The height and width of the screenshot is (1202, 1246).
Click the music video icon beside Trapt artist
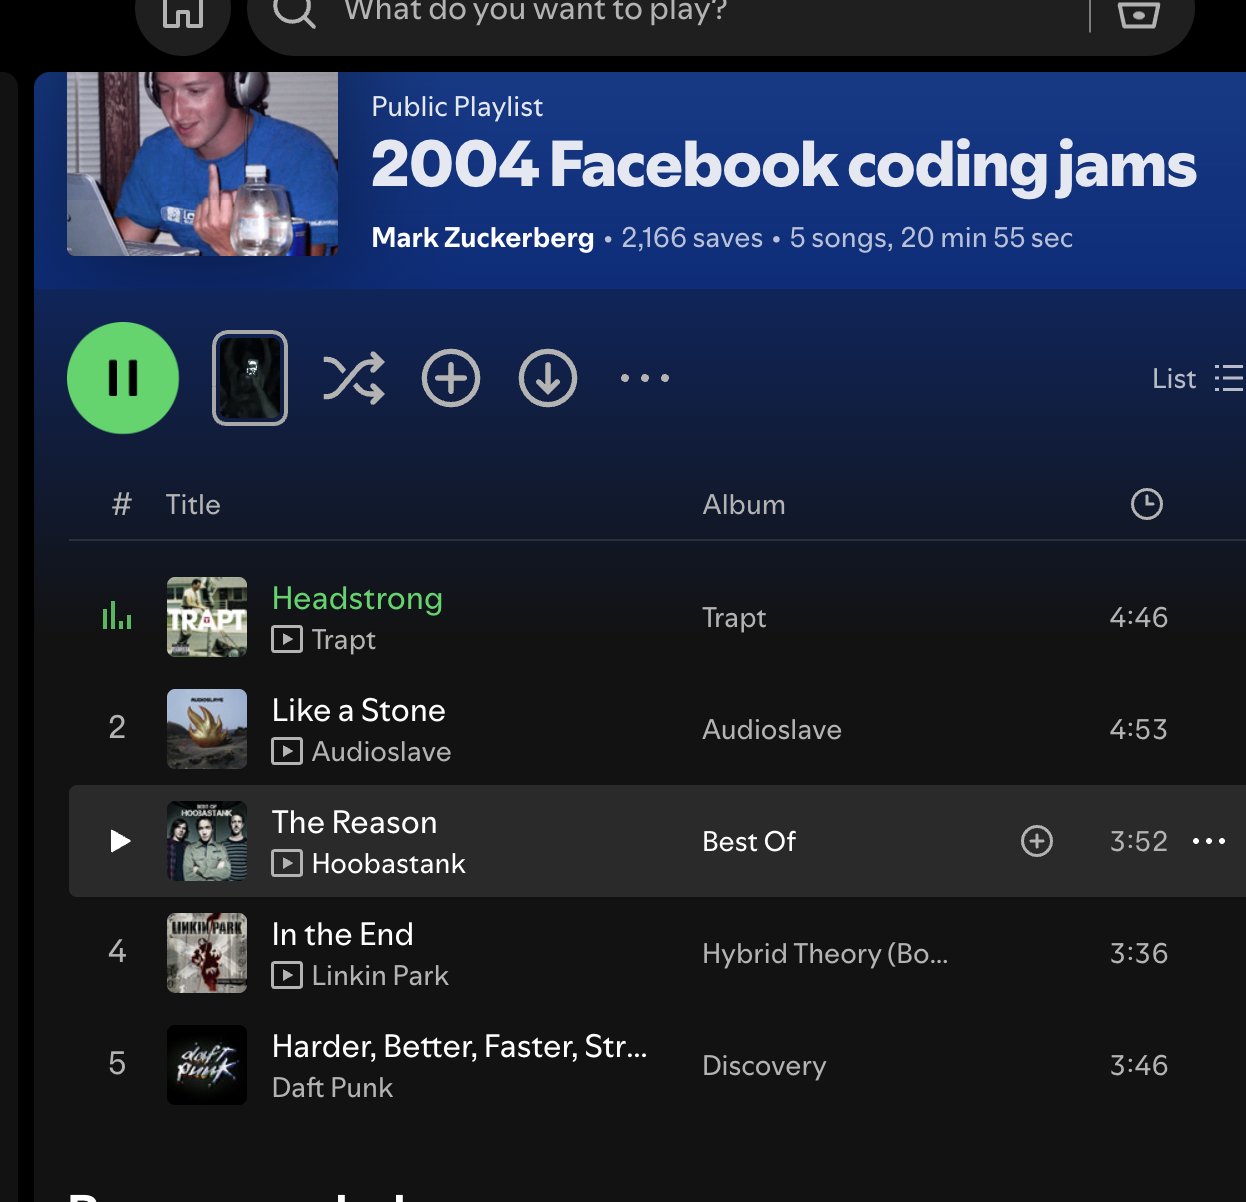pos(287,639)
